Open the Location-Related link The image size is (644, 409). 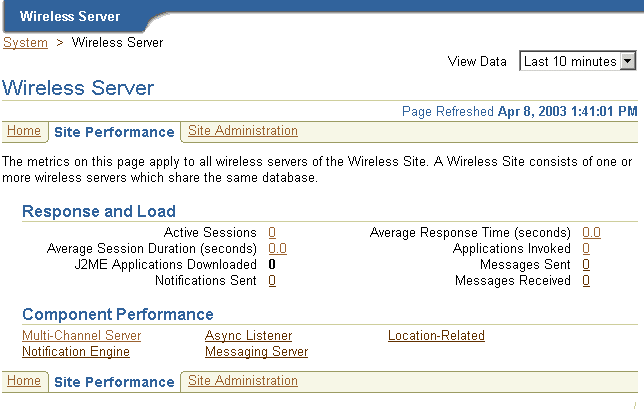[436, 335]
